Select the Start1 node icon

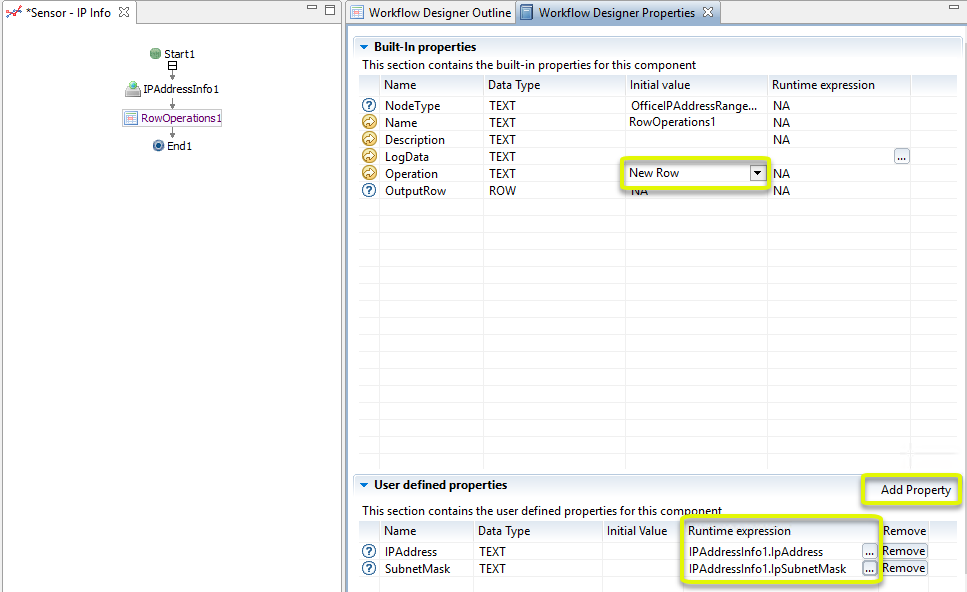tap(155, 54)
